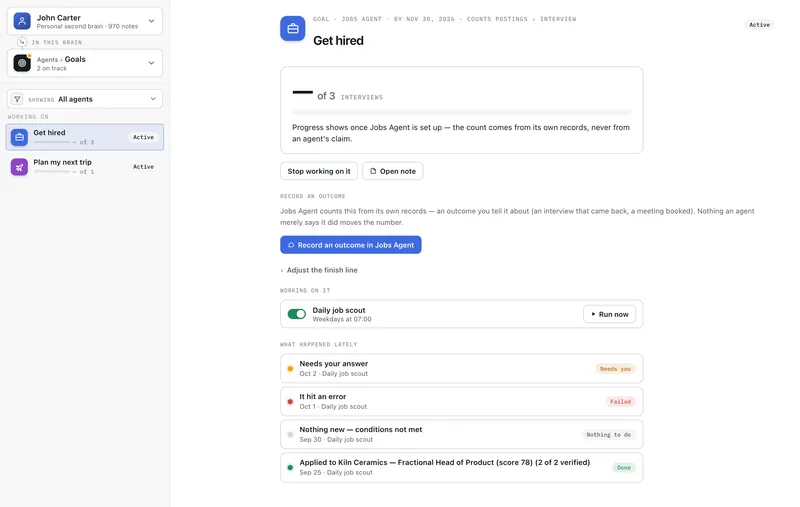Click the Active badge at top right

[x=759, y=24]
